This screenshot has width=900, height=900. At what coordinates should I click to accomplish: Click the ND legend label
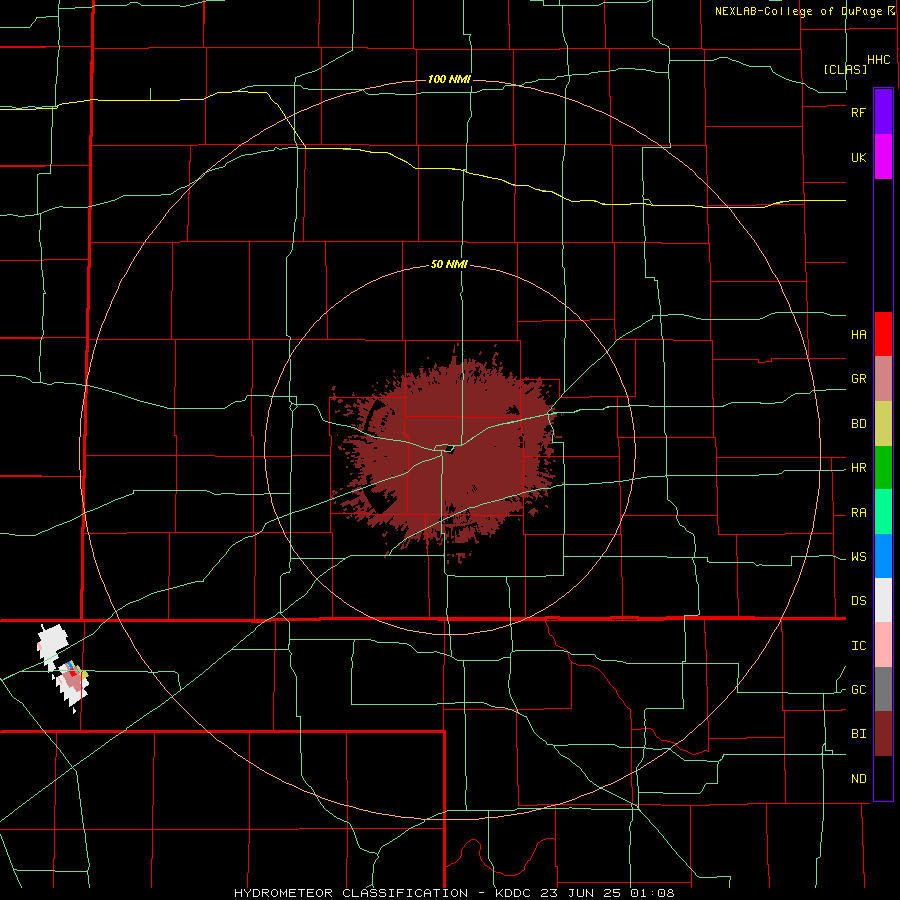pos(859,779)
